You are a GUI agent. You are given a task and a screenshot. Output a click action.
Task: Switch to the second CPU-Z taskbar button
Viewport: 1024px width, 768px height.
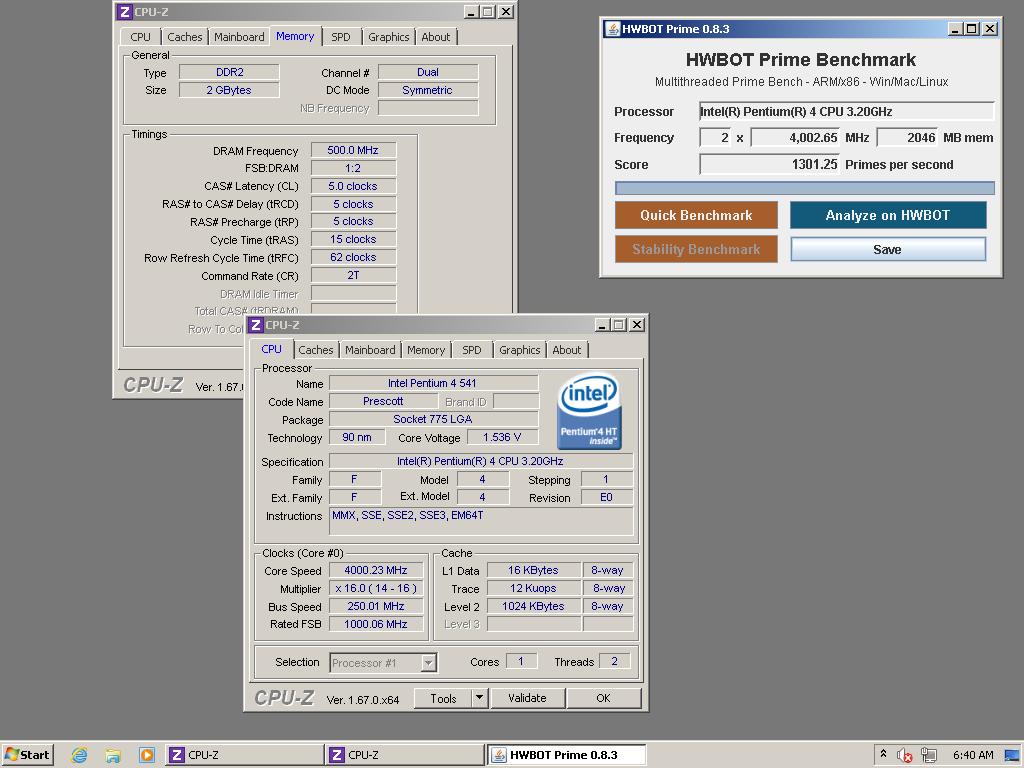point(404,755)
